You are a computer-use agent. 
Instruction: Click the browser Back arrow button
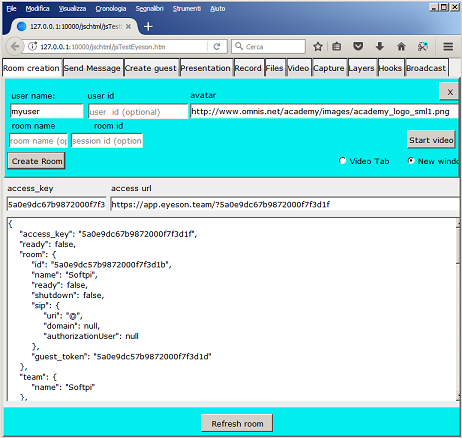click(x=15, y=46)
